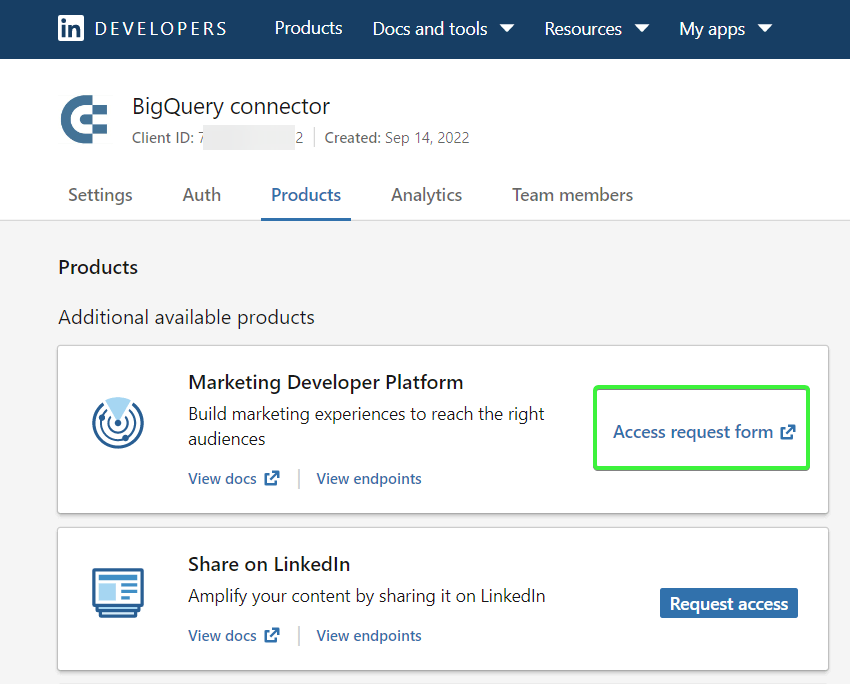Switch to the Team members tab

(x=572, y=195)
